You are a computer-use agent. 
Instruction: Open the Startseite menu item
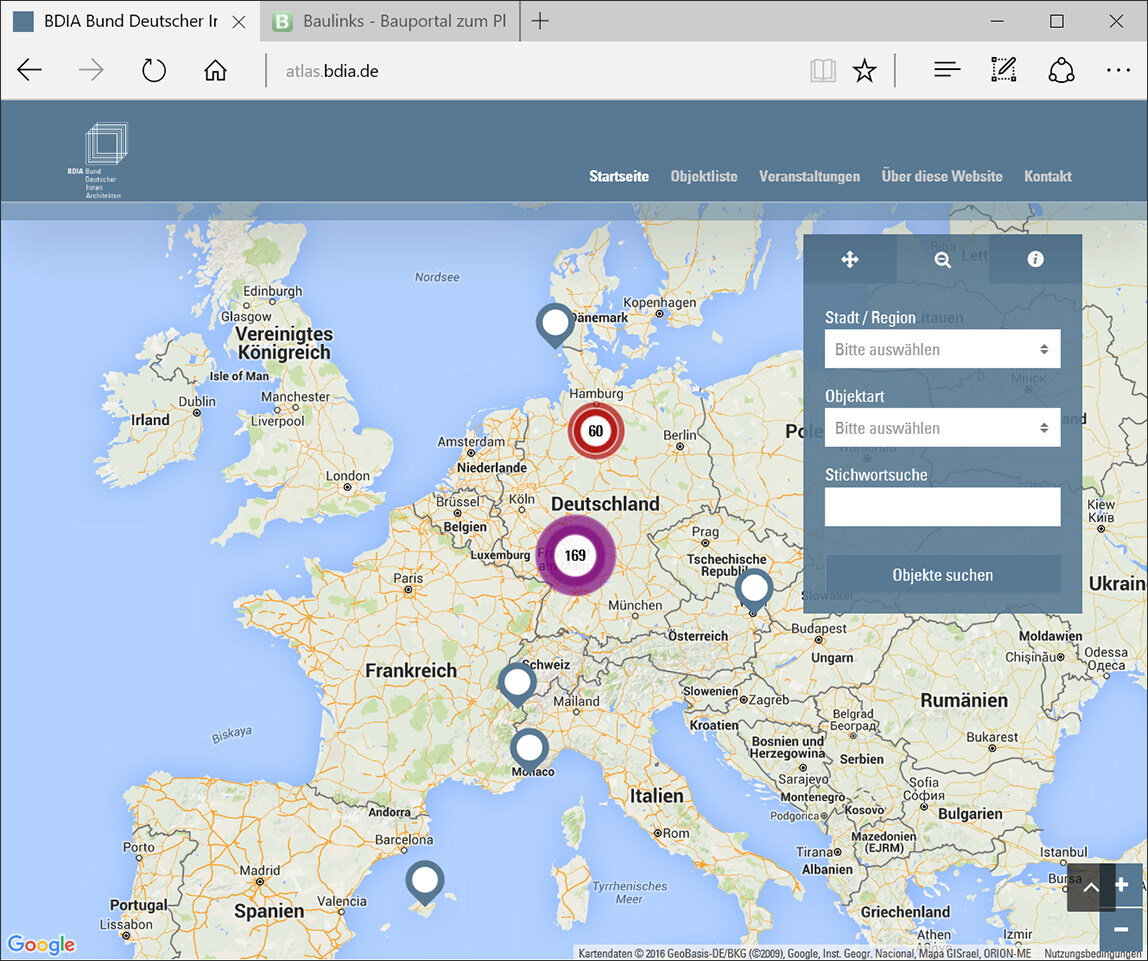click(x=619, y=176)
